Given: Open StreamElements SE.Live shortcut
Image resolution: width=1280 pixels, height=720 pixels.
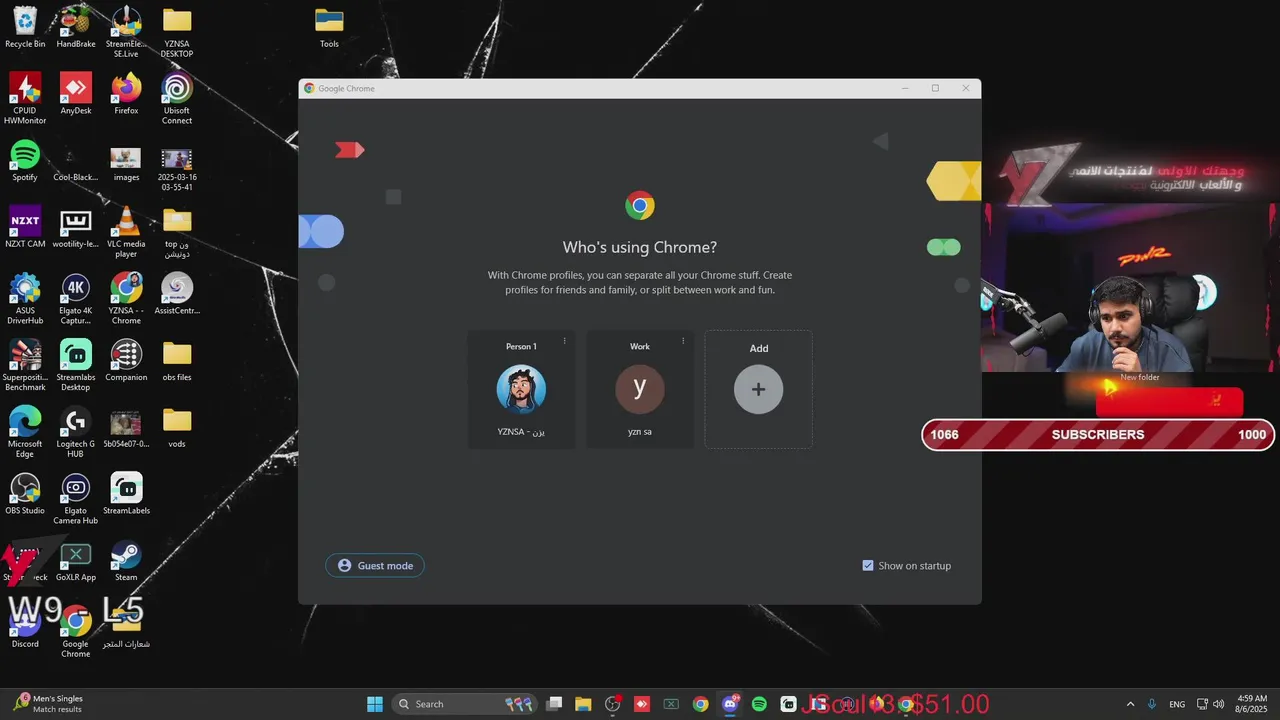Looking at the screenshot, I should point(126,31).
